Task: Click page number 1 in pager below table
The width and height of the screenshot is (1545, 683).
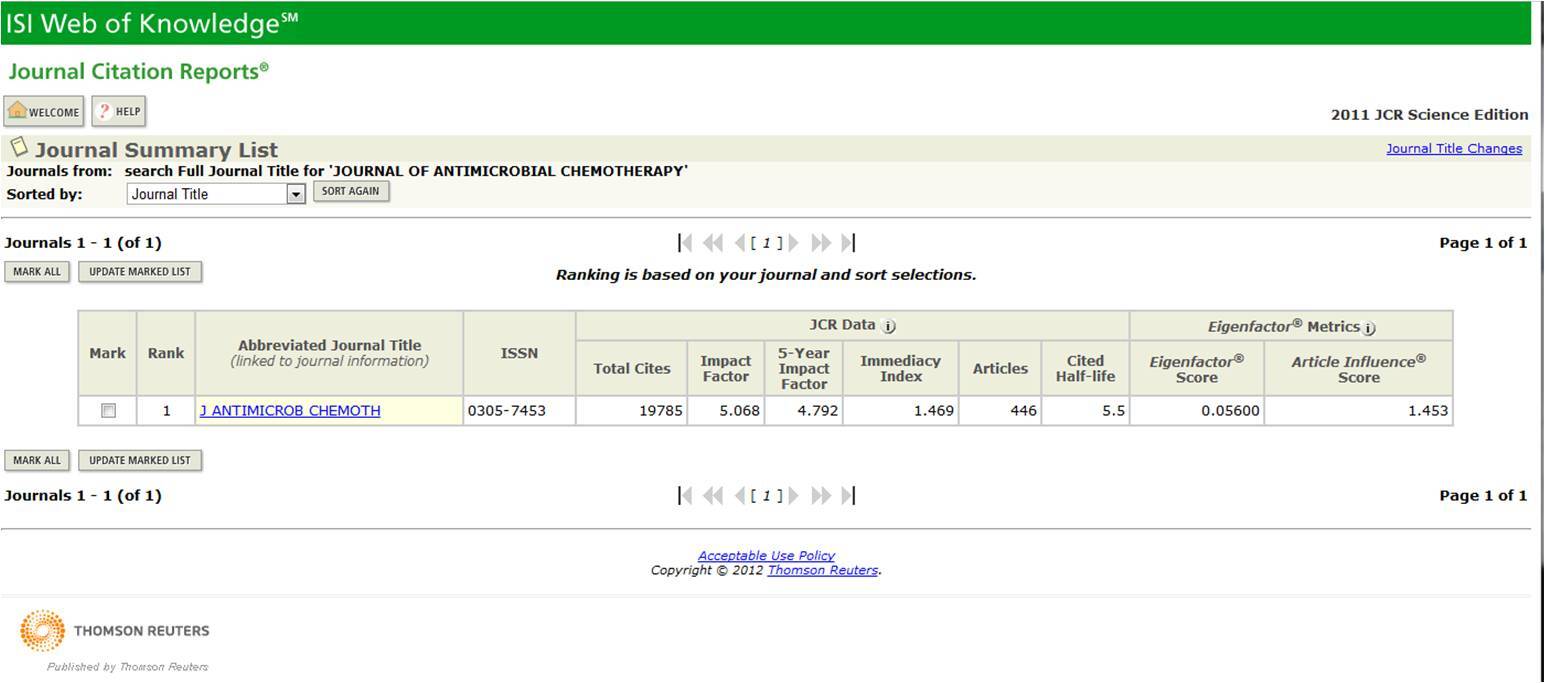Action: (x=766, y=496)
